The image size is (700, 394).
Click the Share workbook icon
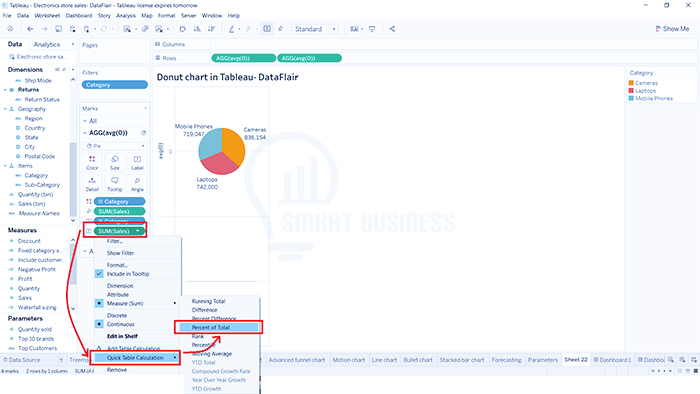click(392, 29)
